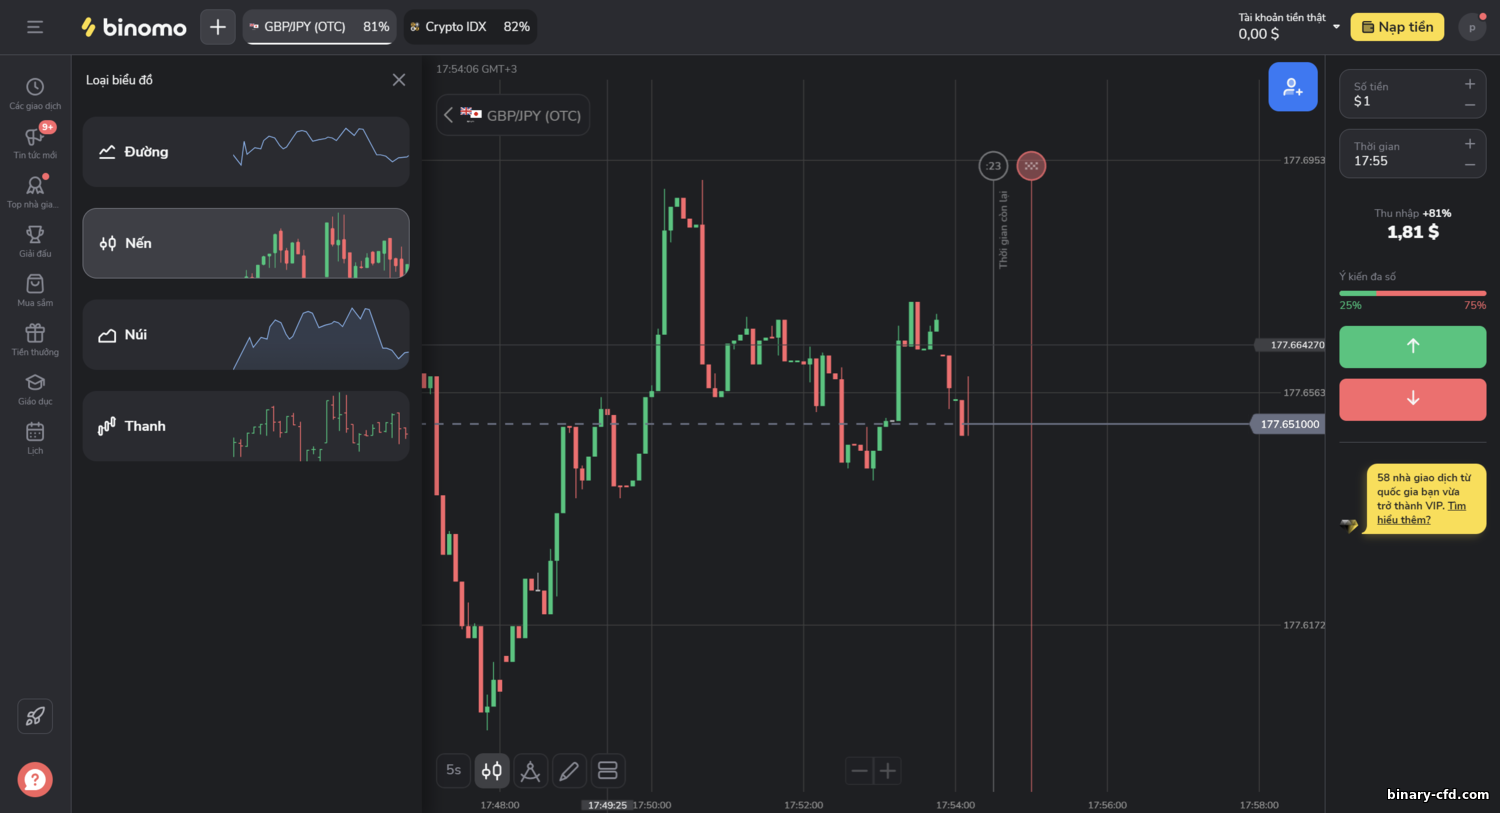Open the indicators compass tool

[x=530, y=771]
